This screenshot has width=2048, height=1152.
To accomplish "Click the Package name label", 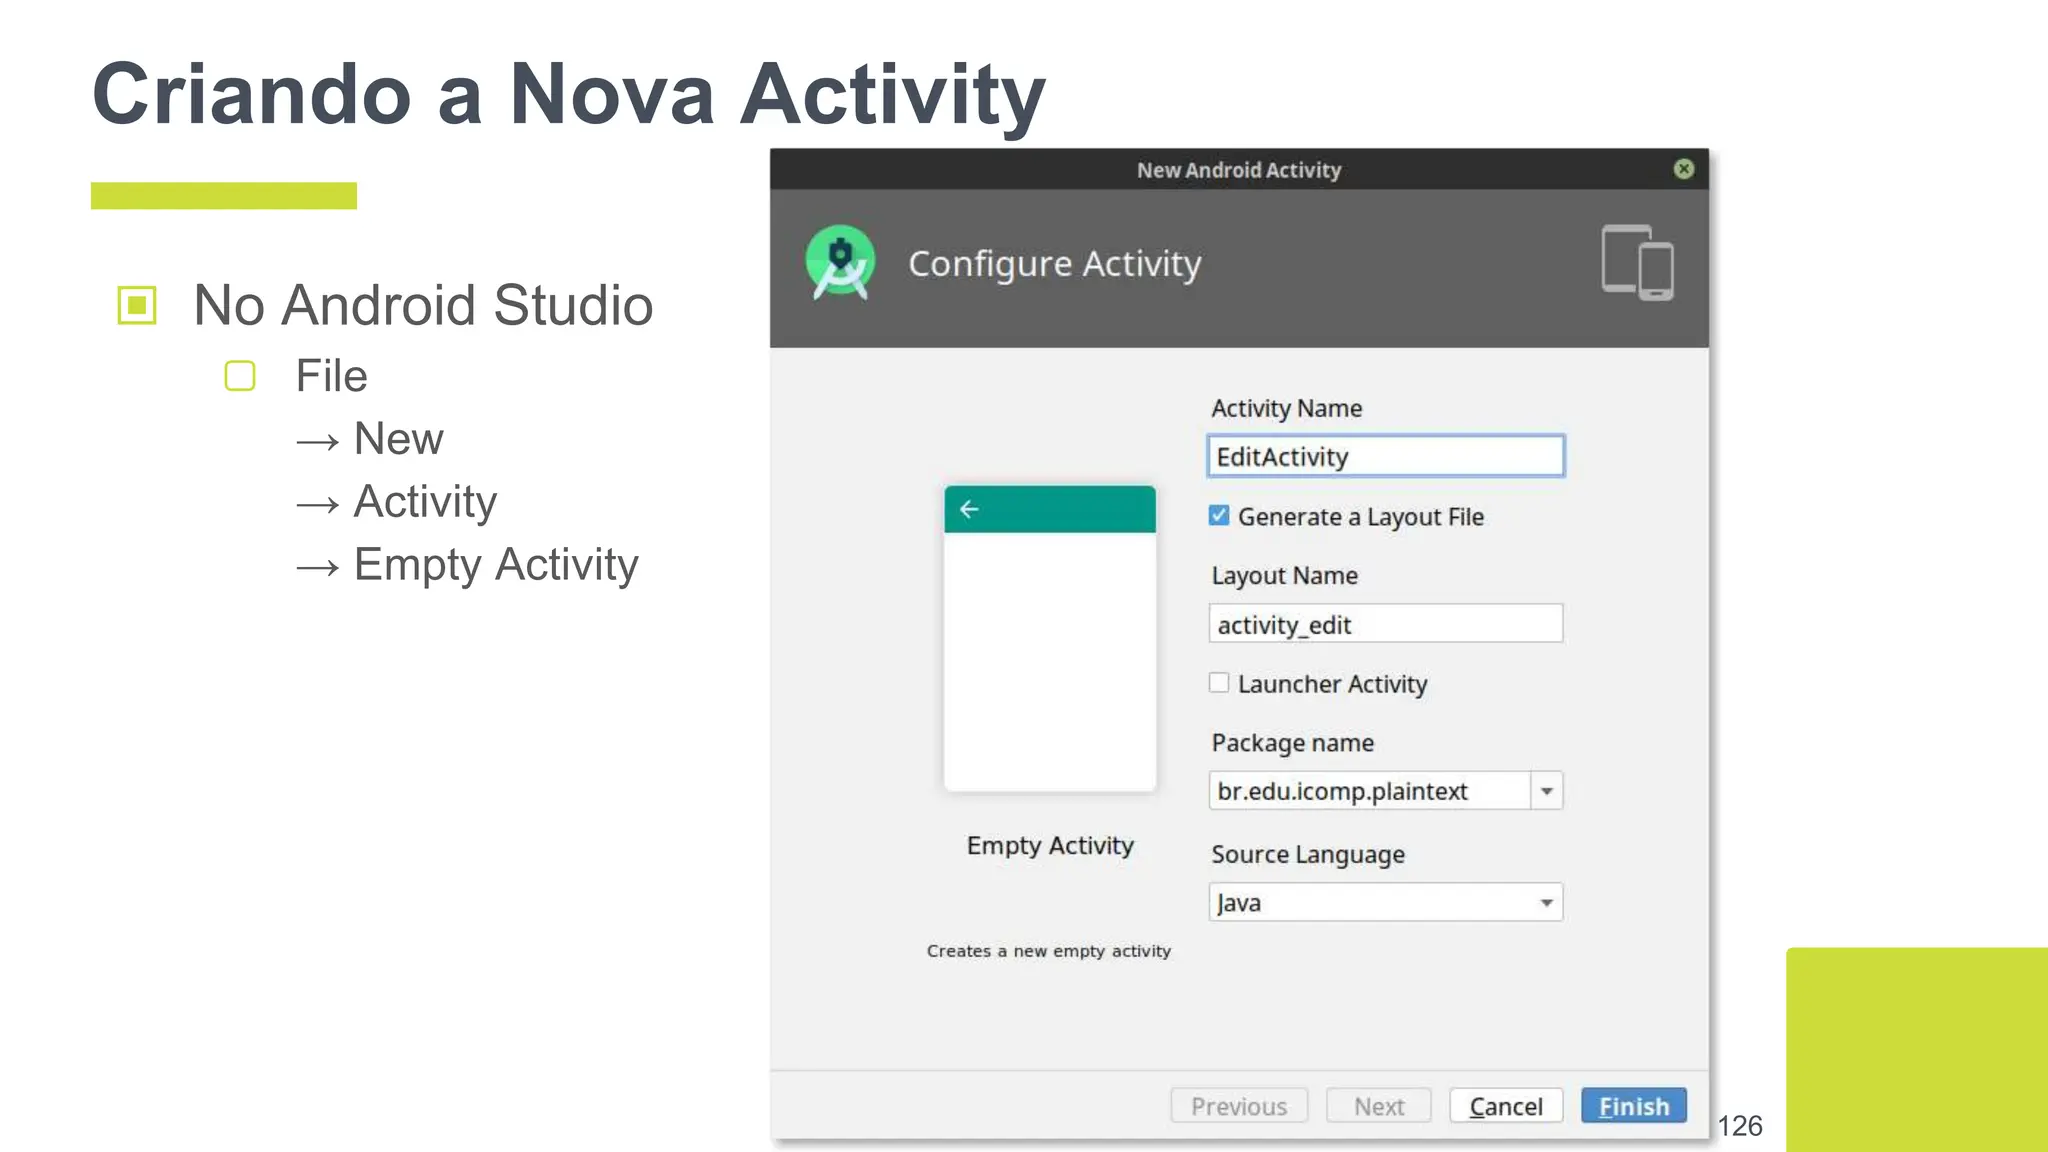I will [x=1292, y=743].
